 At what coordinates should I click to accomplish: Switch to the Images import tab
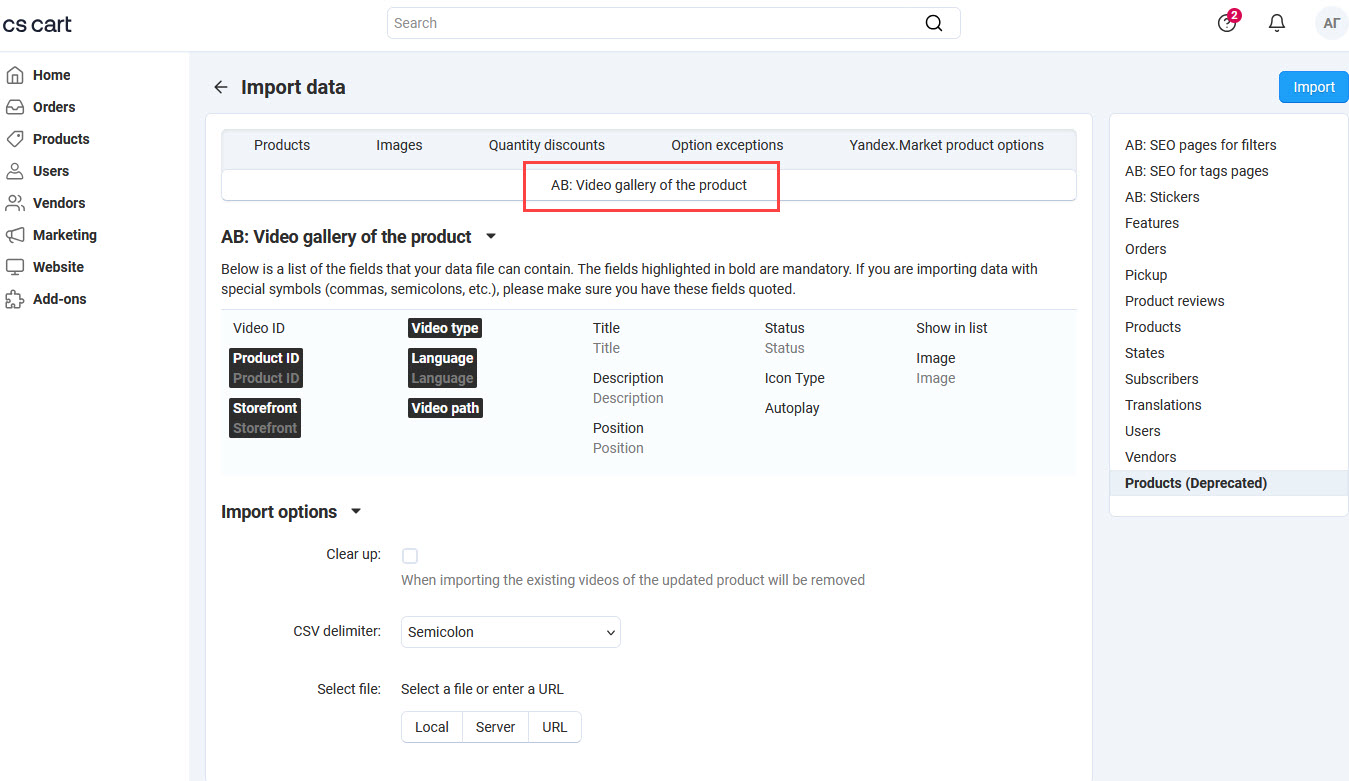[x=399, y=145]
